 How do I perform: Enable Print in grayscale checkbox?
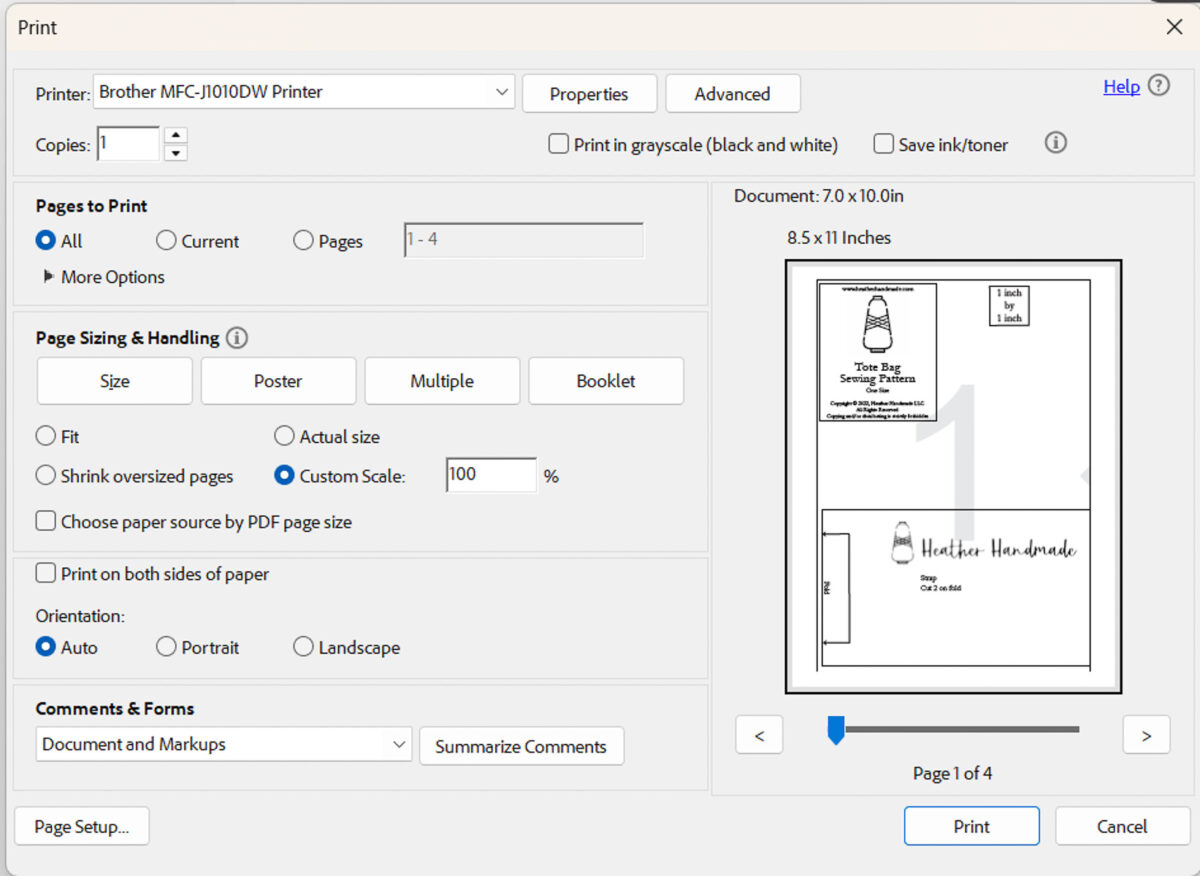coord(558,144)
